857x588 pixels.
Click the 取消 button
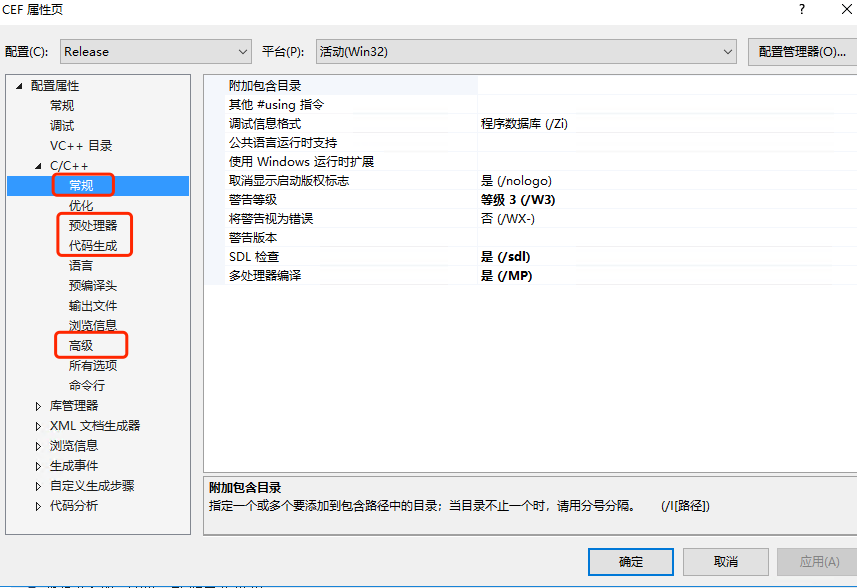725,561
